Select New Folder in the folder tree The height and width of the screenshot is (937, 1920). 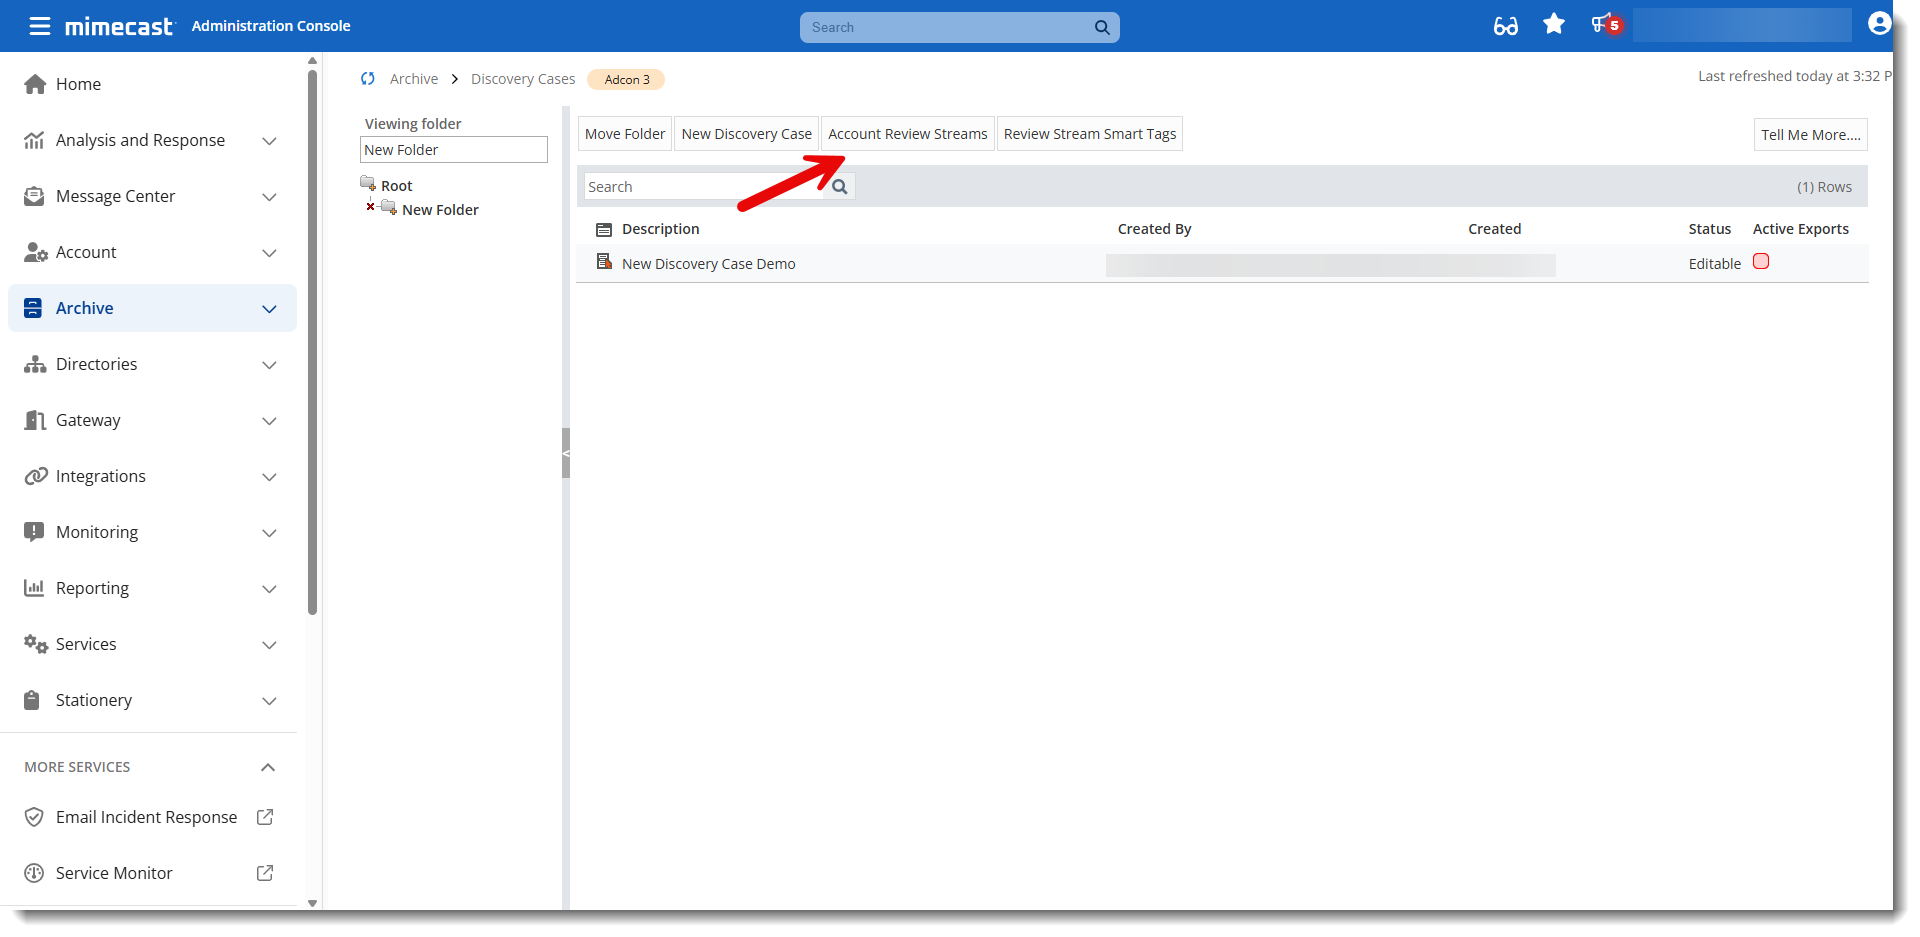[x=440, y=210]
